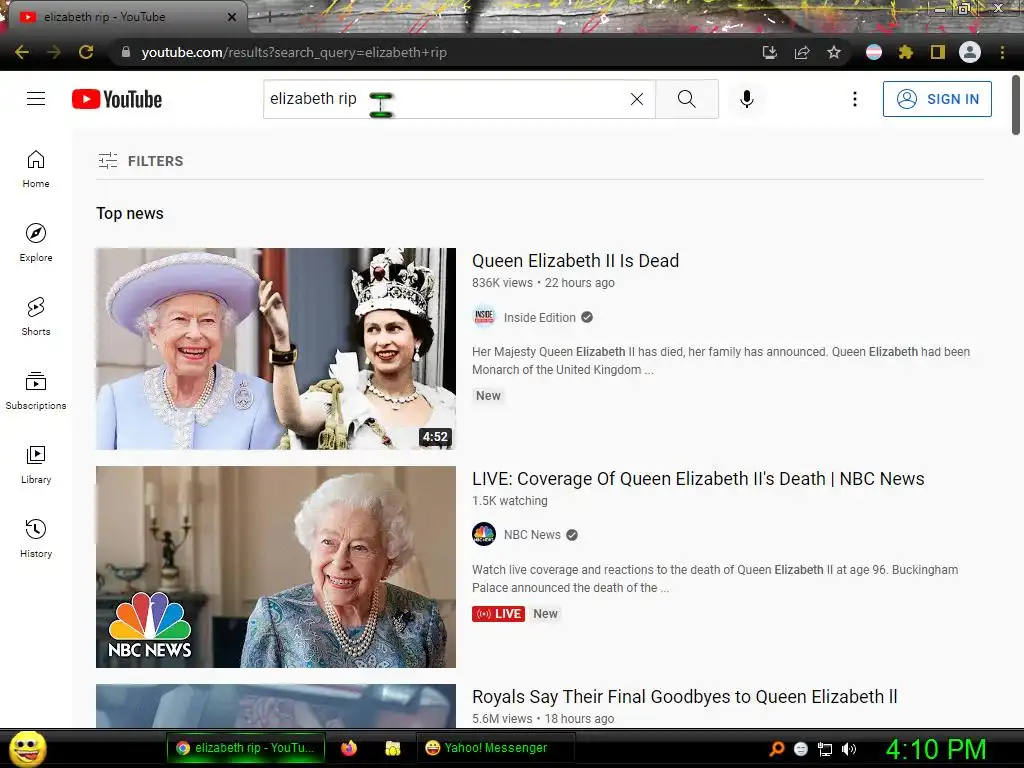Open Library in the sidebar
1024x768 pixels.
coord(36,464)
